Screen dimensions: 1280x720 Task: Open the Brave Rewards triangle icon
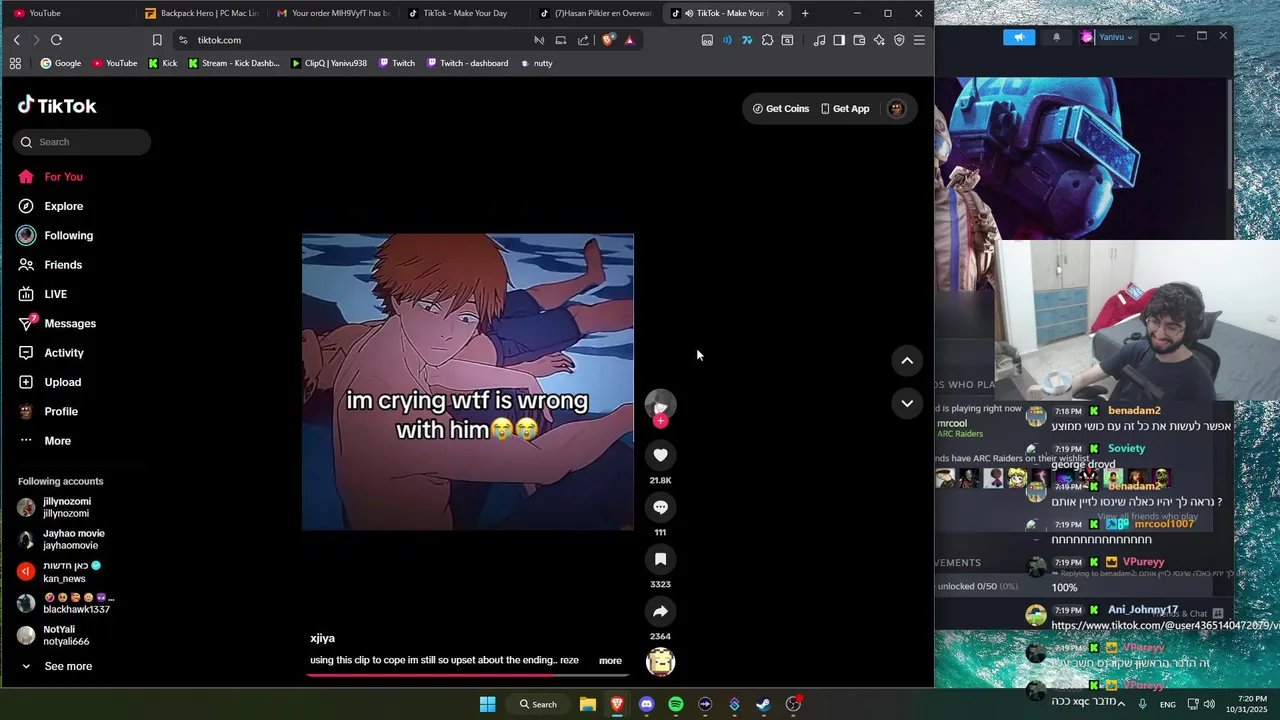[x=629, y=40]
